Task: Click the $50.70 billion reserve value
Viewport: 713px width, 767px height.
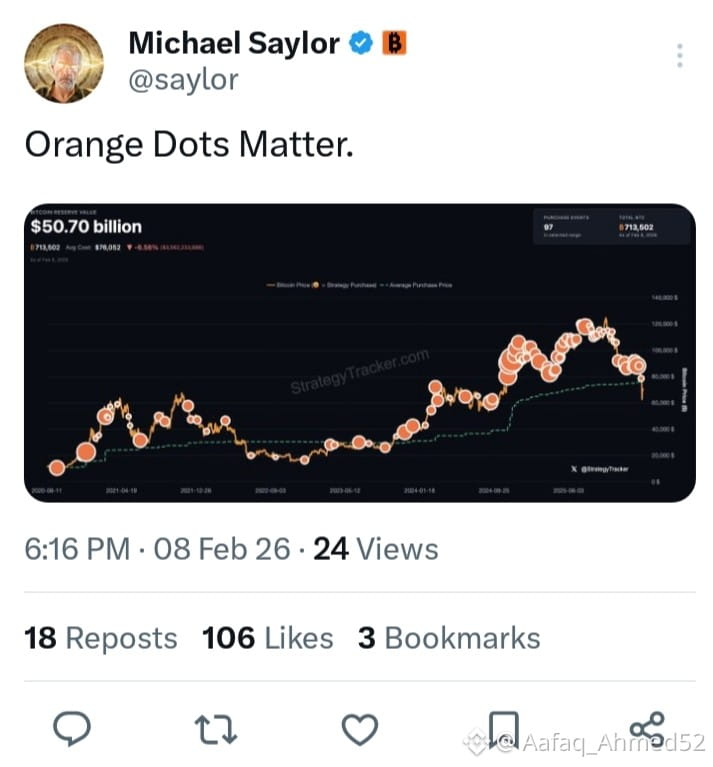Action: pyautogui.click(x=86, y=226)
